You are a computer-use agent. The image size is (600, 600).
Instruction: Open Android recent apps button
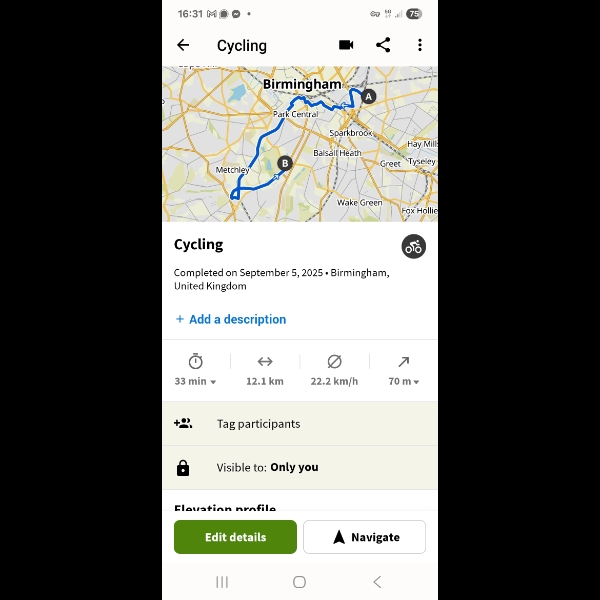click(x=222, y=582)
